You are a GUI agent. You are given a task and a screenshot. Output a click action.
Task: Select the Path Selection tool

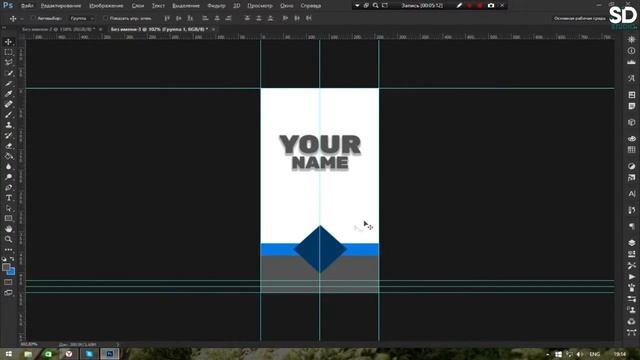tap(9, 208)
